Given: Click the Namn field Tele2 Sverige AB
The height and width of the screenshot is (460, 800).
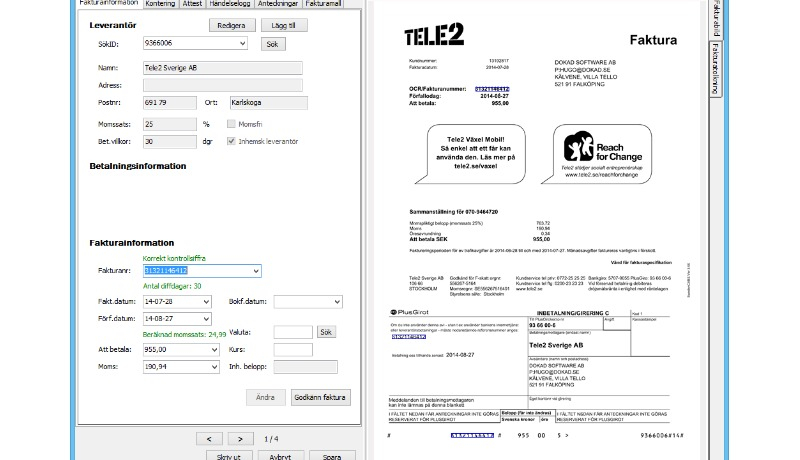Looking at the screenshot, I should [x=222, y=68].
